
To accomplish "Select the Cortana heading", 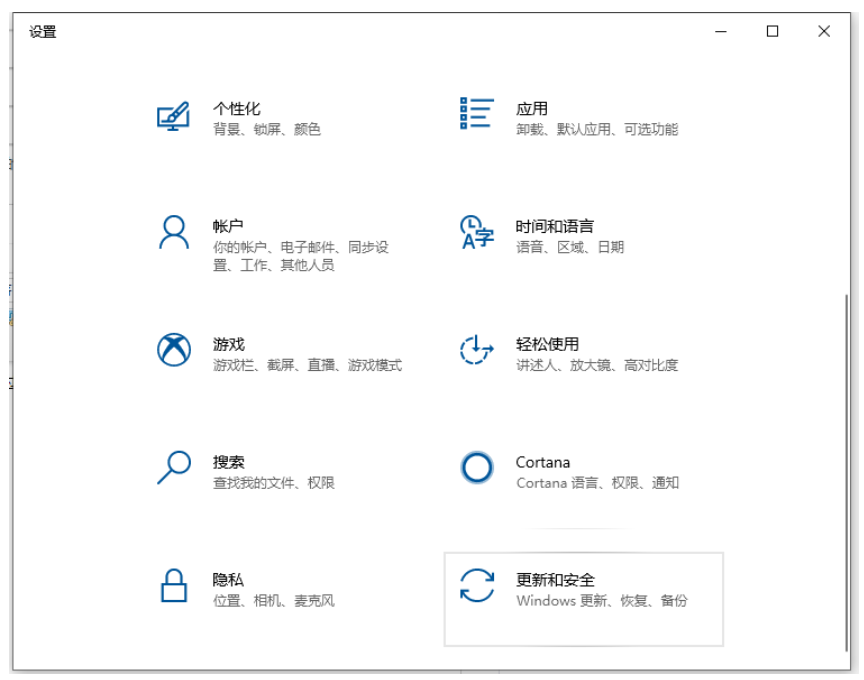I will [543, 462].
